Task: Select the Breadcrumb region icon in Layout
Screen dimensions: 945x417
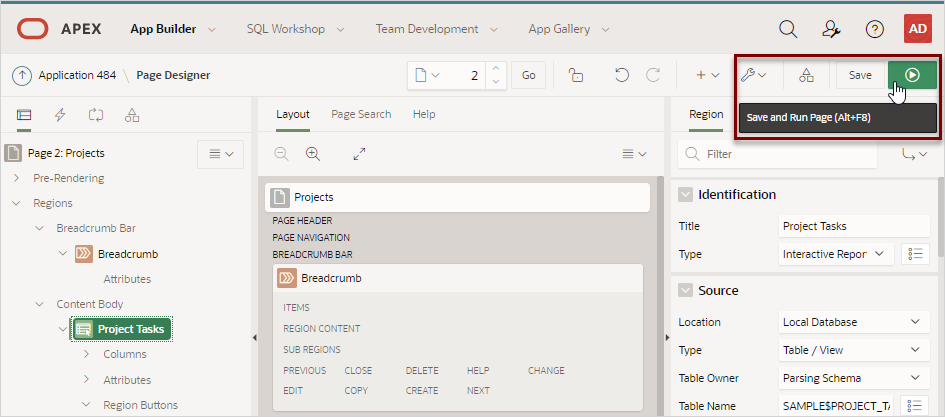Action: coord(287,278)
